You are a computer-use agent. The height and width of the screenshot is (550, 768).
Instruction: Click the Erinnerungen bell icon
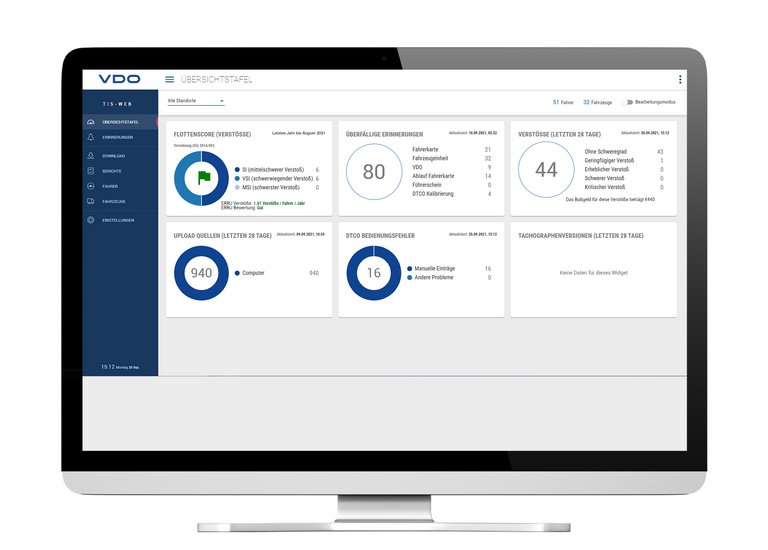coord(91,137)
